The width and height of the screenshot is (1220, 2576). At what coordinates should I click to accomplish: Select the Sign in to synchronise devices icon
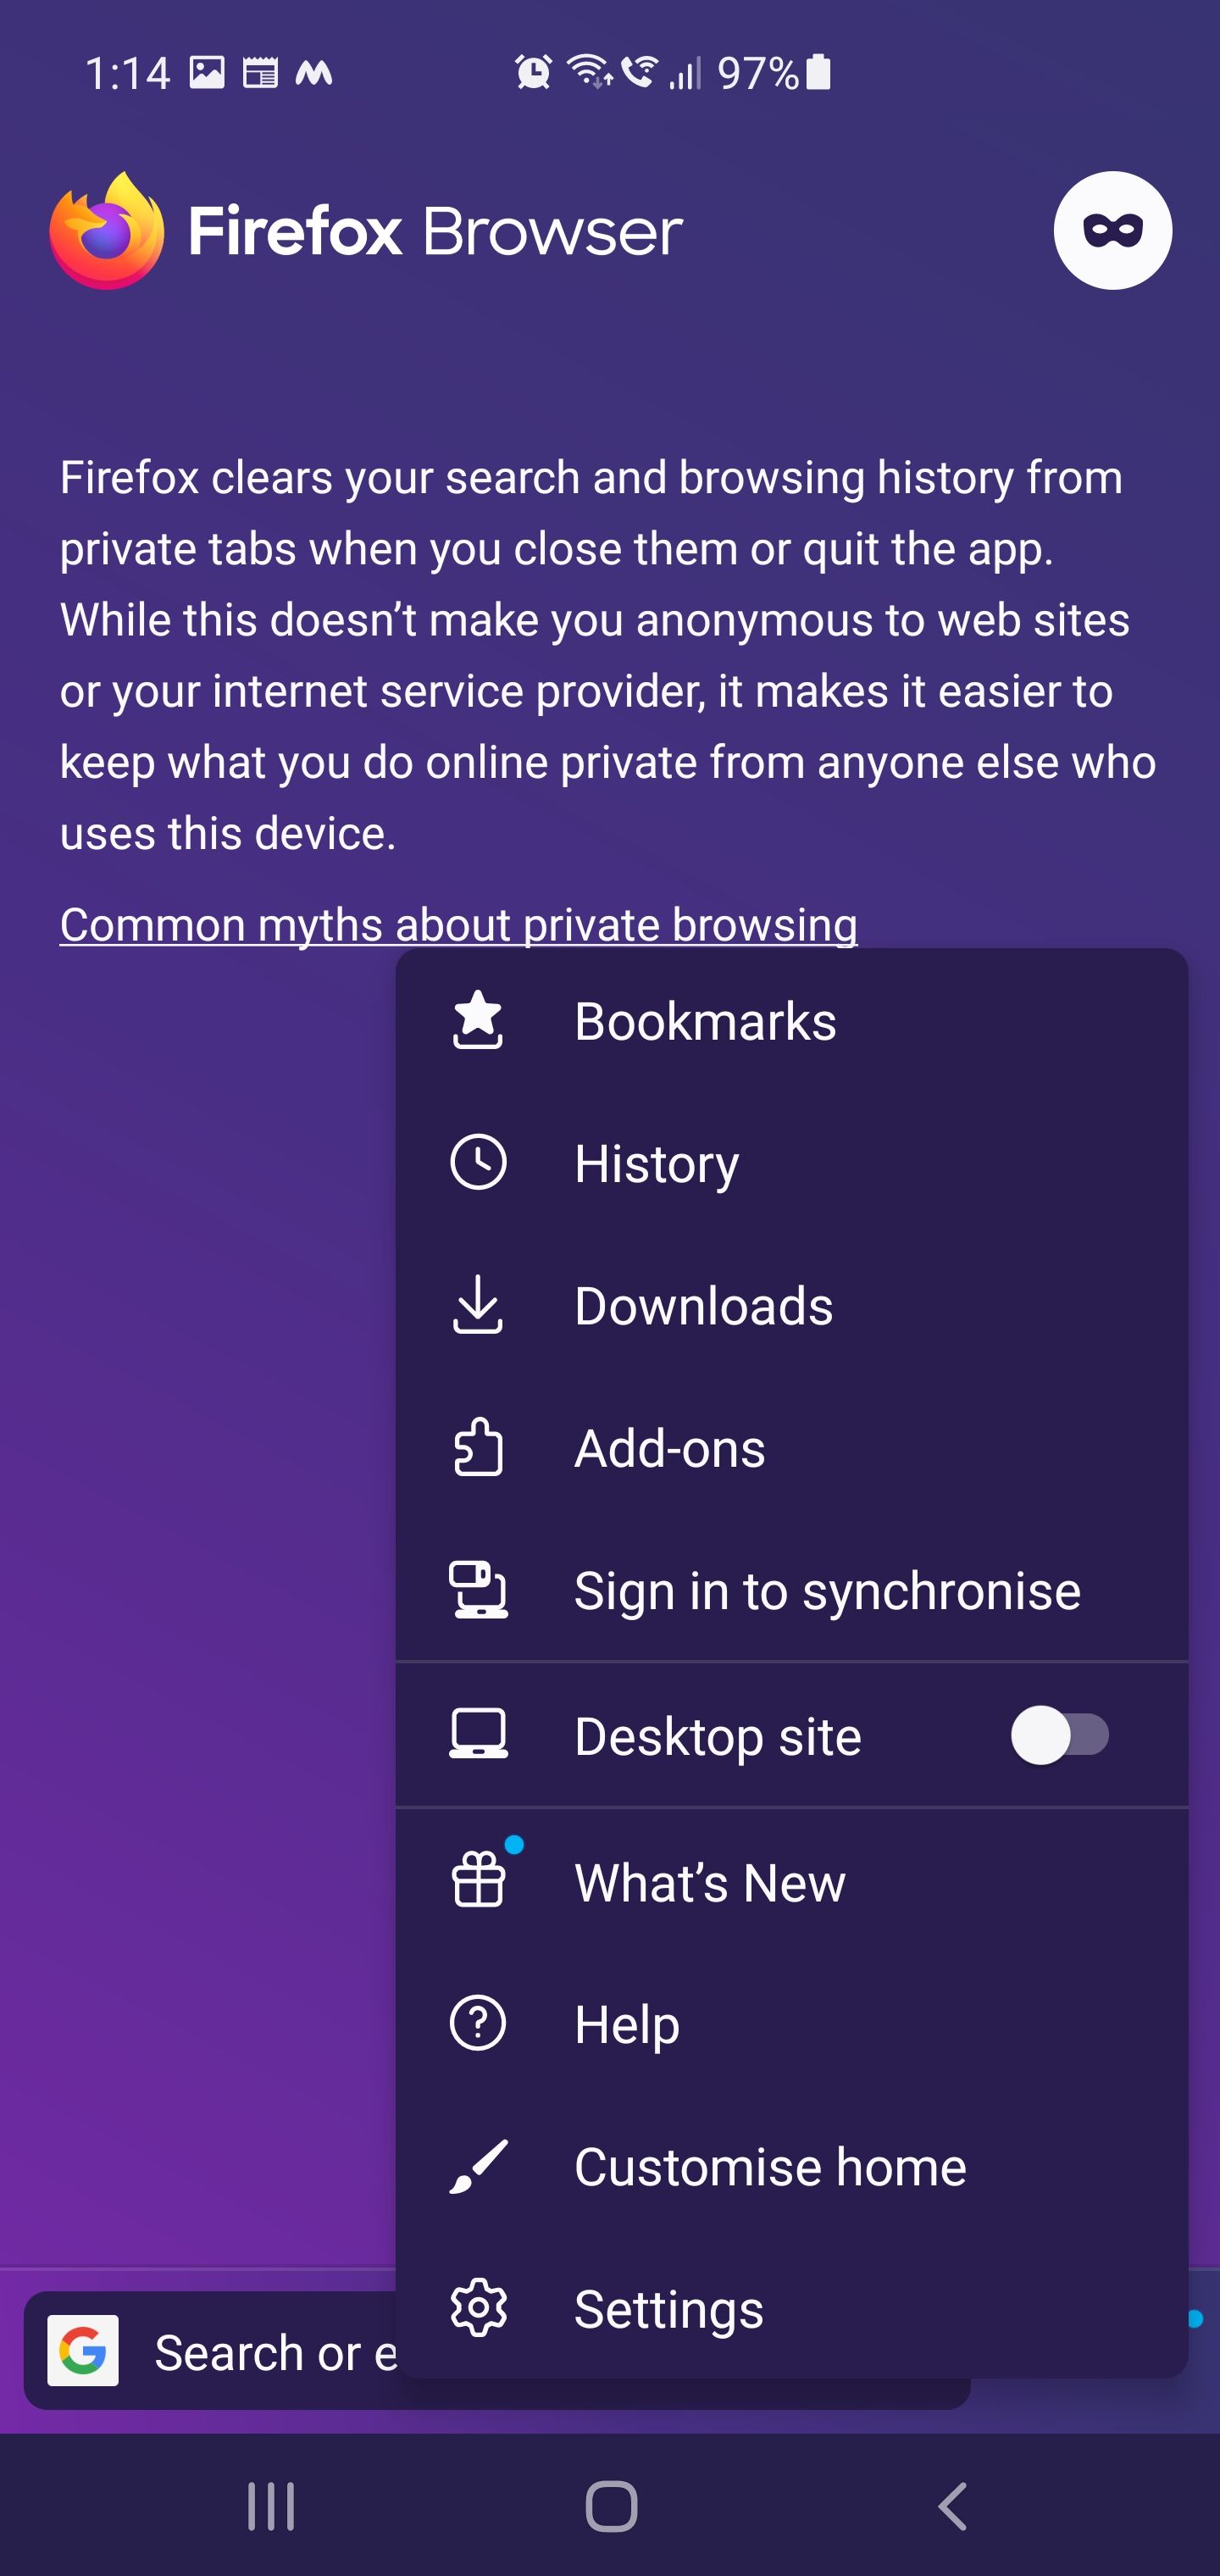(478, 1590)
